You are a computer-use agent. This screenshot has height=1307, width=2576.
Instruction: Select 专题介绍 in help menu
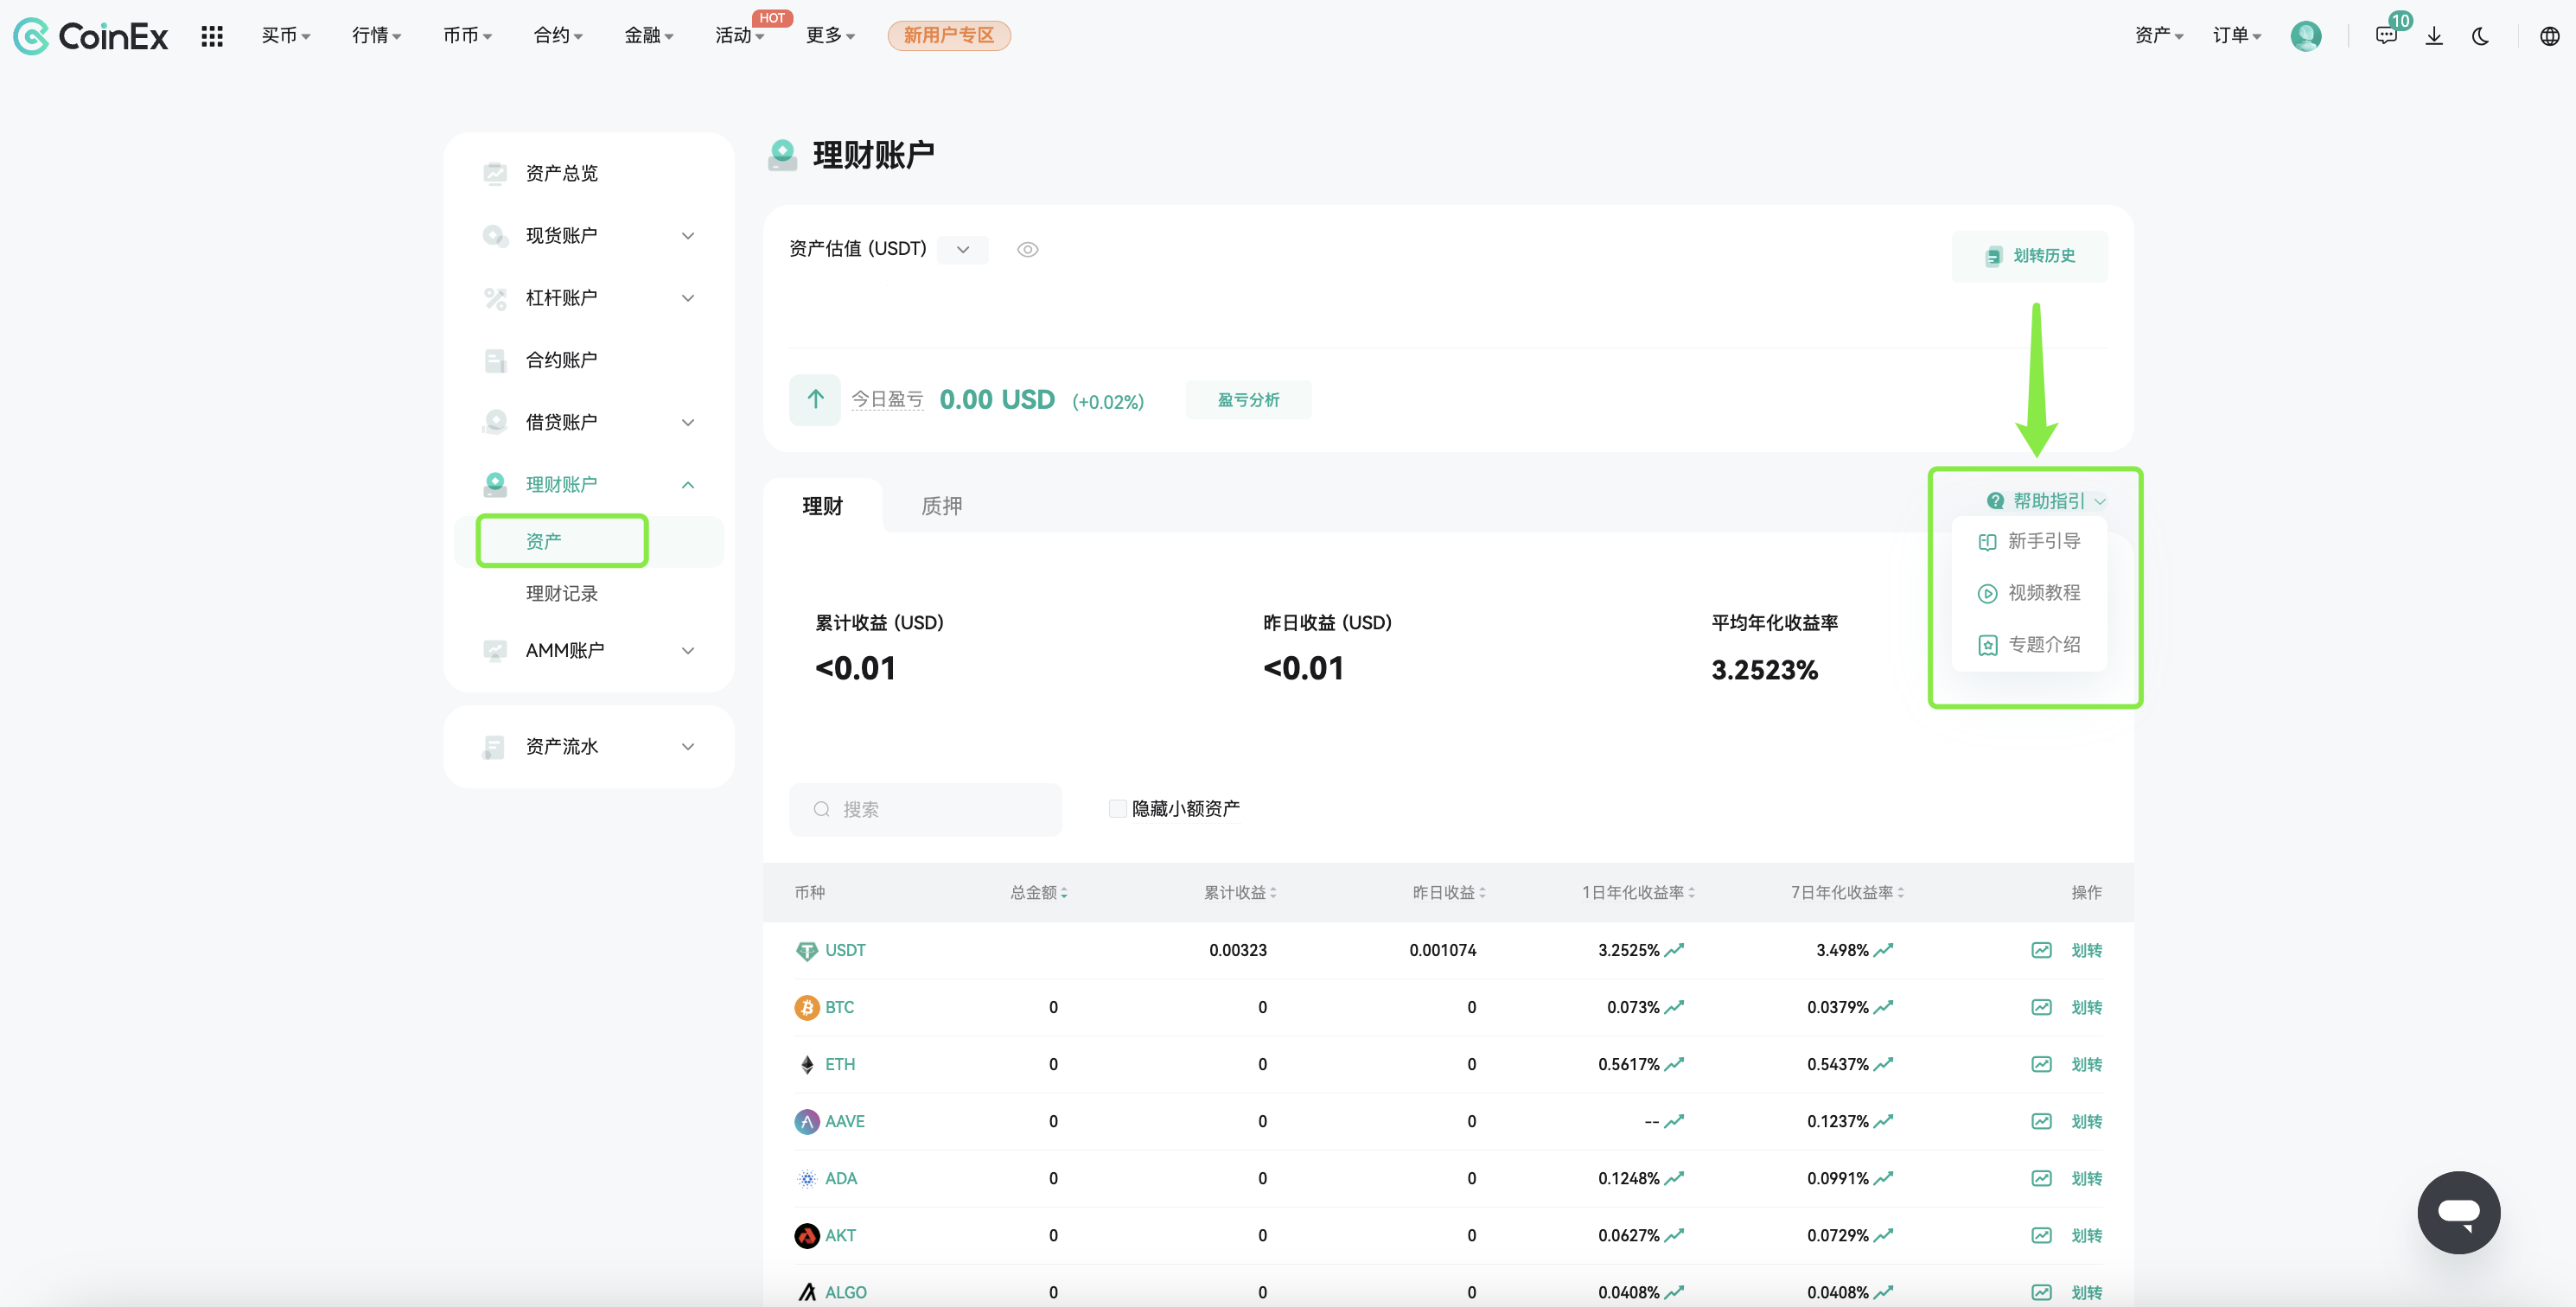click(x=2029, y=645)
